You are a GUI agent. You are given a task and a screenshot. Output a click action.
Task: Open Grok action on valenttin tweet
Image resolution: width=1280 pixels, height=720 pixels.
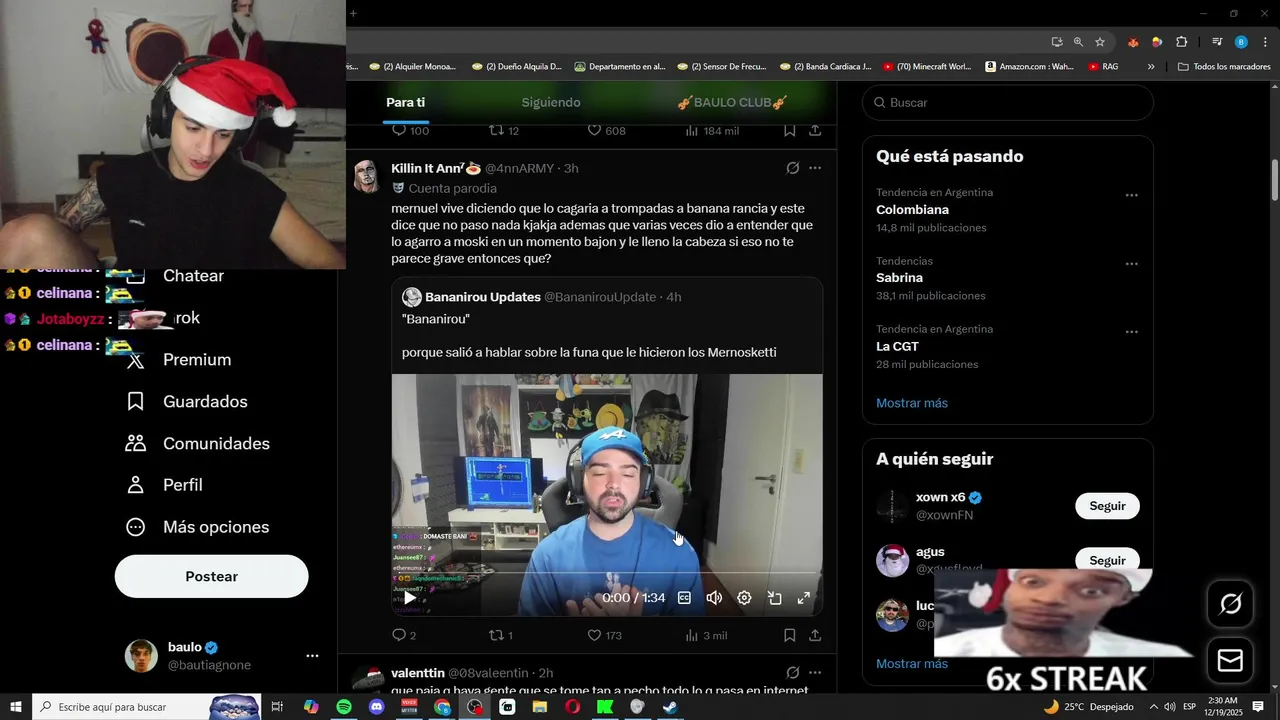pos(792,672)
